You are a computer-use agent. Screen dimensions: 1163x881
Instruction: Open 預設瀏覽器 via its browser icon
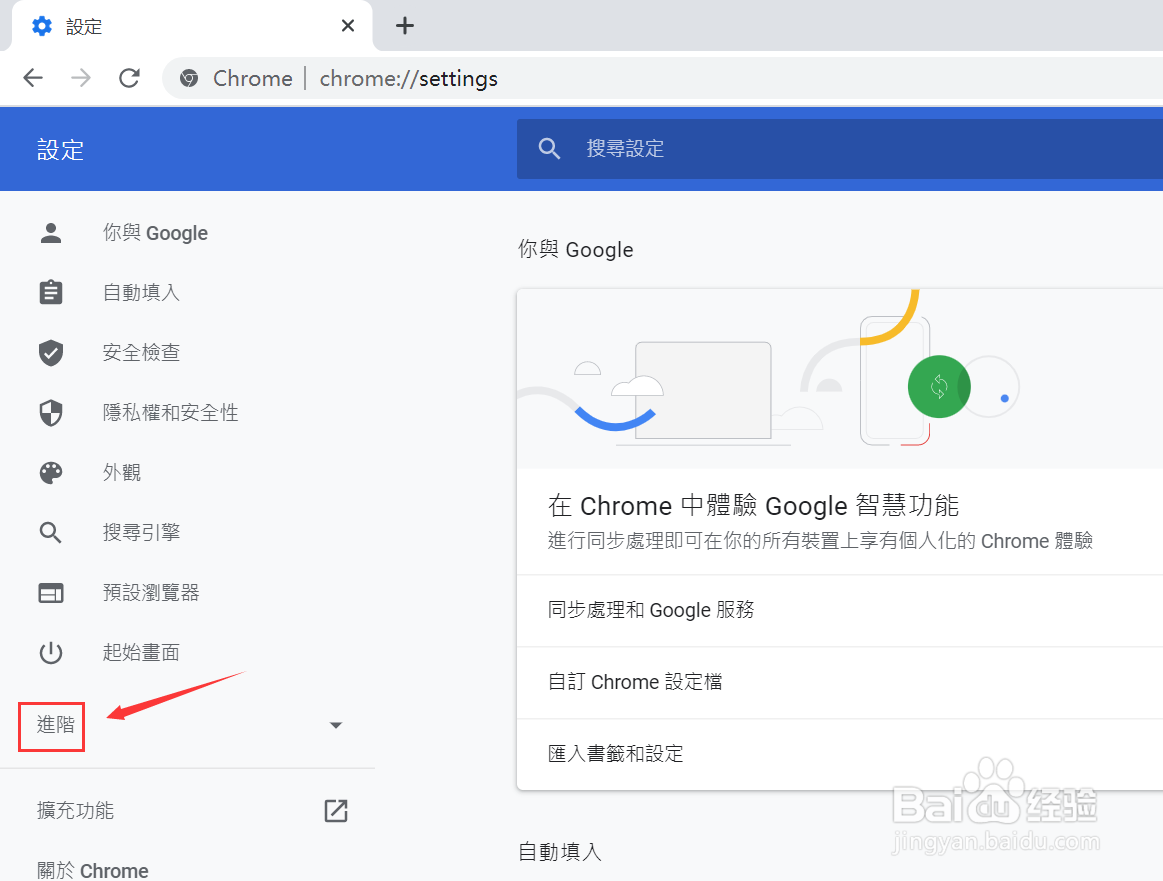pos(51,592)
